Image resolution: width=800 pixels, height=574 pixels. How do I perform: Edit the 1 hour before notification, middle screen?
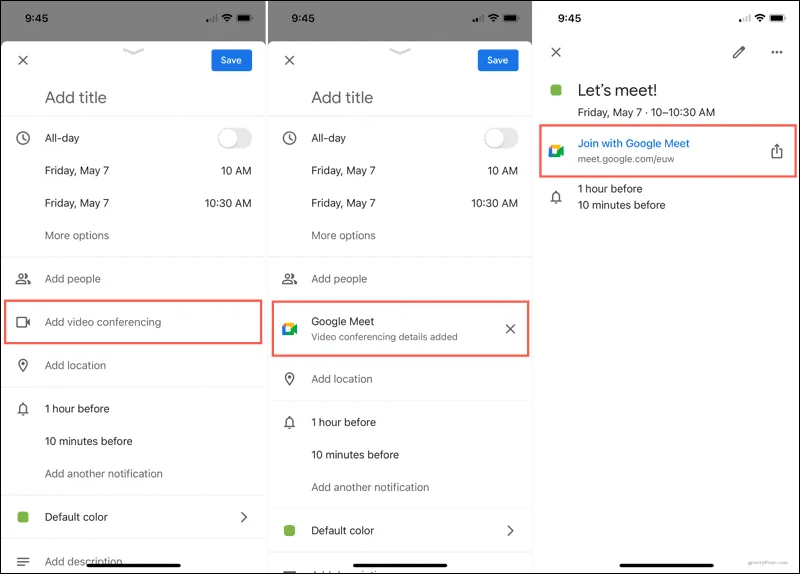point(344,422)
